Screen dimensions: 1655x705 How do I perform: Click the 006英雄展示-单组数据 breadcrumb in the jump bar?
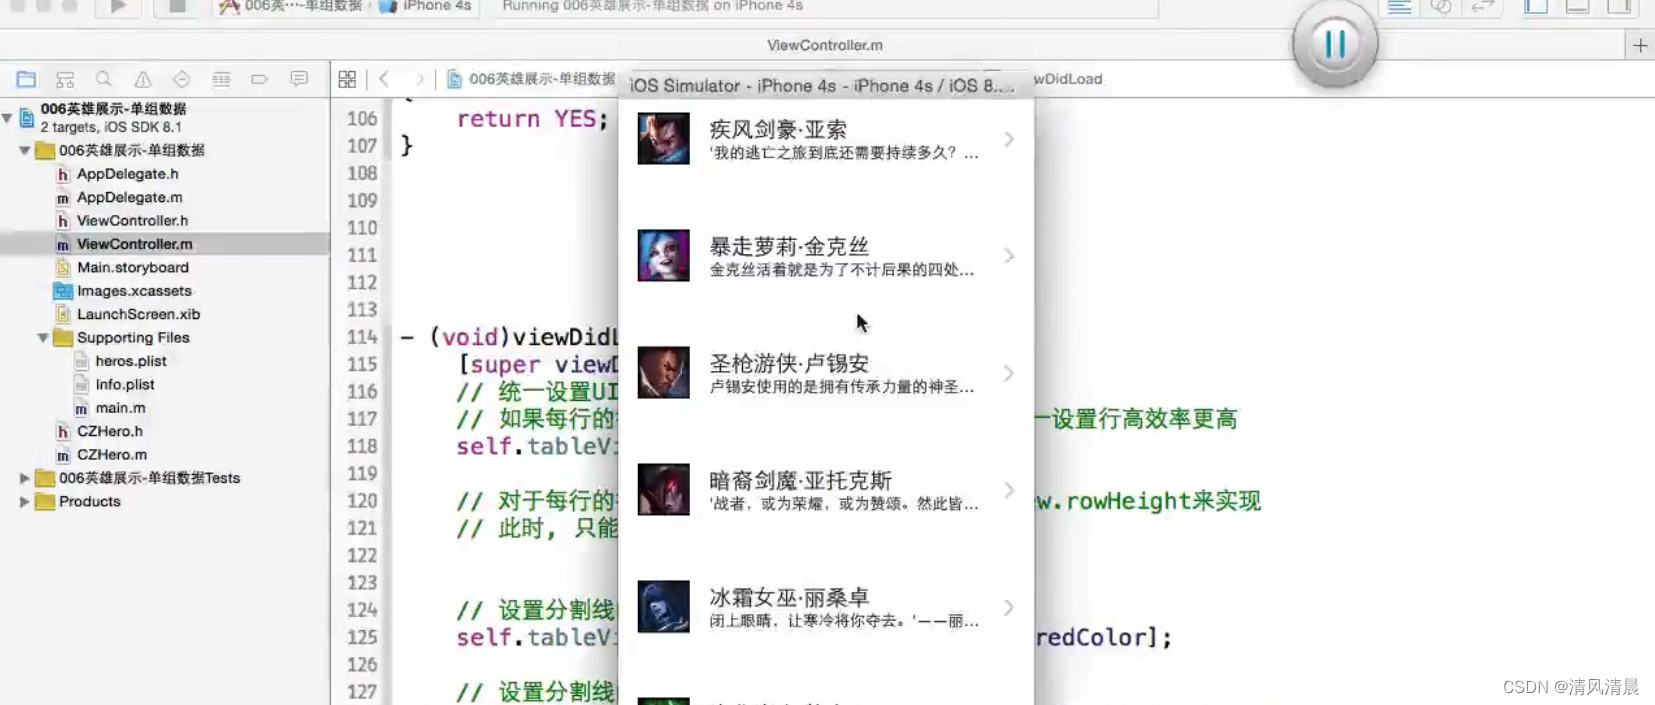click(x=532, y=79)
